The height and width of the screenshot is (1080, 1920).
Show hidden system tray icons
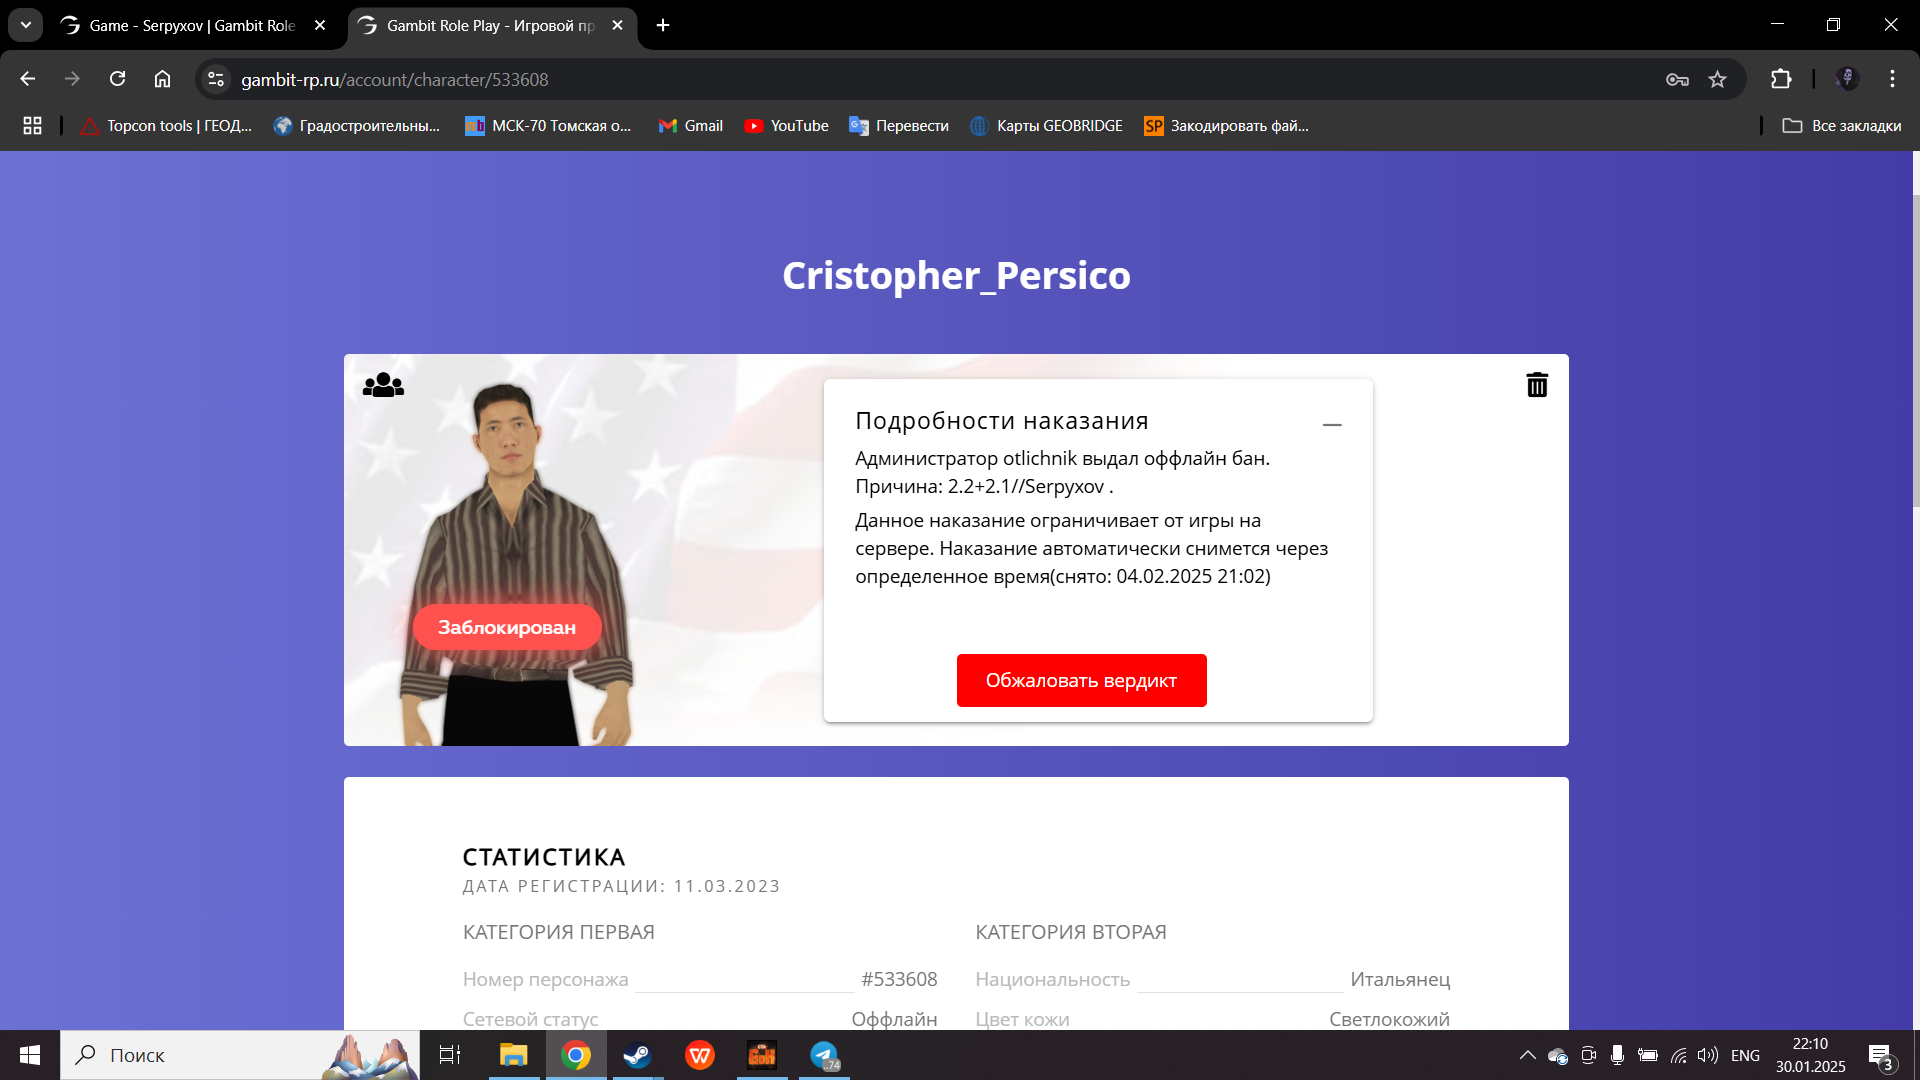(1527, 1055)
